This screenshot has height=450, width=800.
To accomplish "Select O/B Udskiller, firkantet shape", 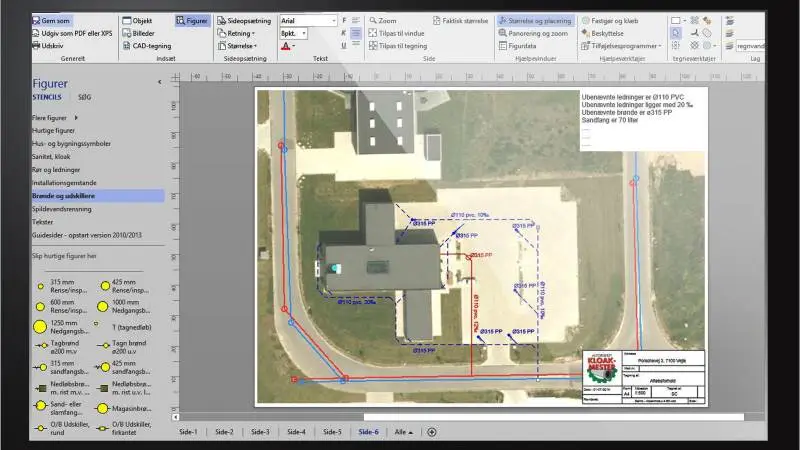I will pos(125,428).
